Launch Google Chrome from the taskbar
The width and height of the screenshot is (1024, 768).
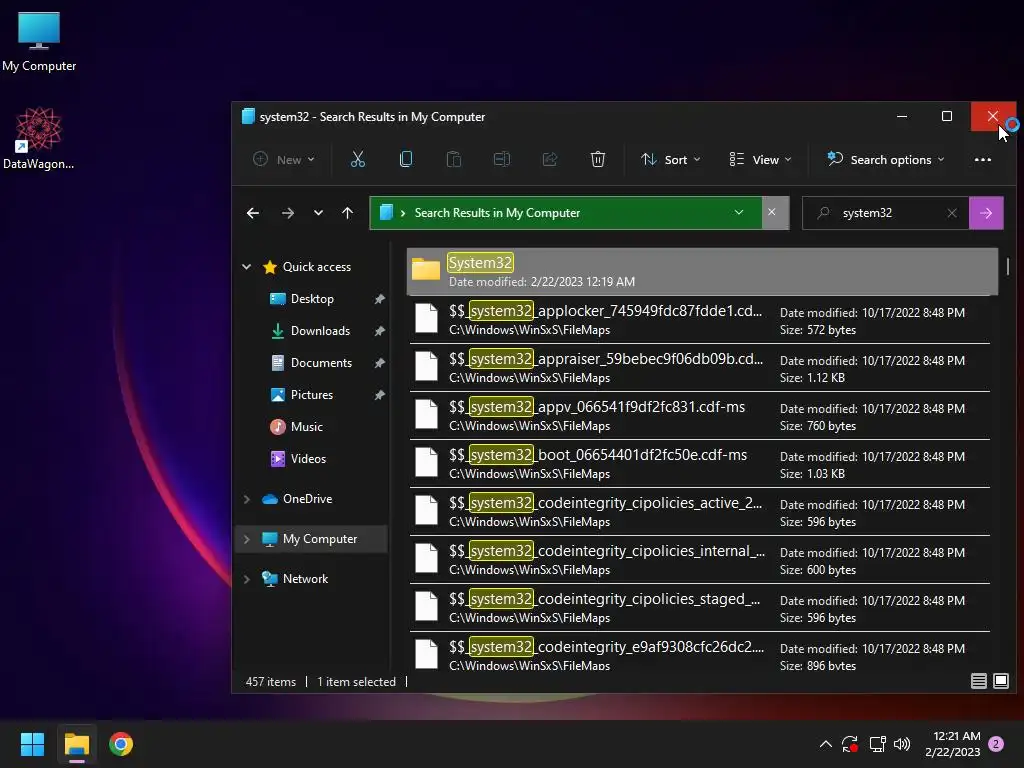coord(121,744)
